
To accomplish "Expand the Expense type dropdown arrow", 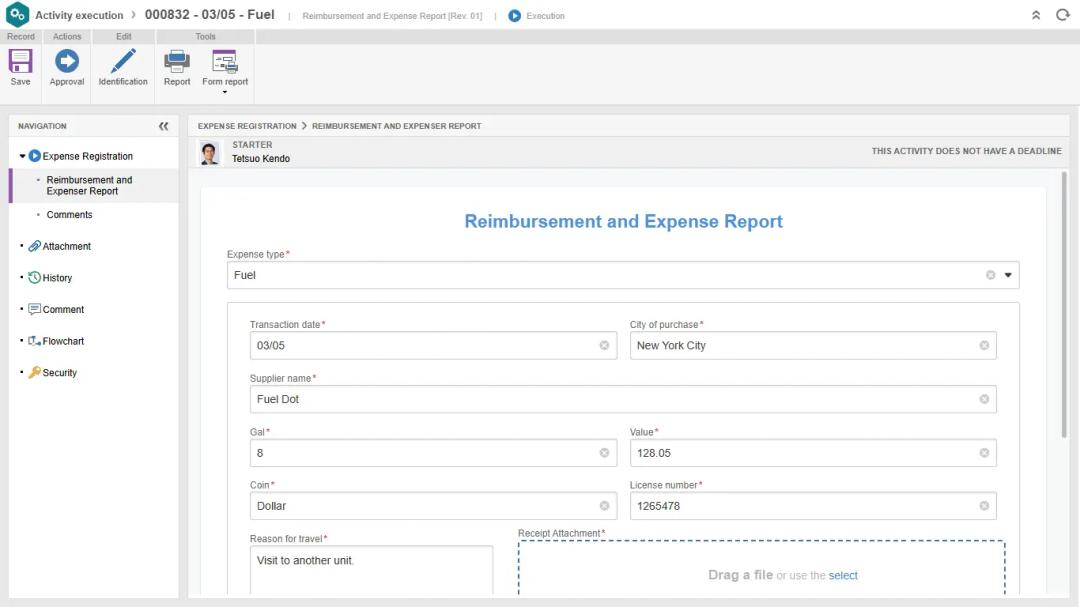I will coord(1008,275).
